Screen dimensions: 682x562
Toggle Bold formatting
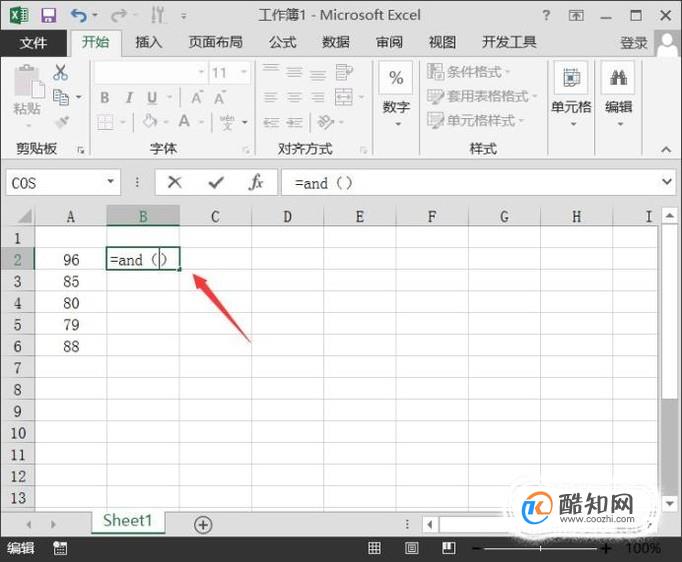(x=104, y=97)
